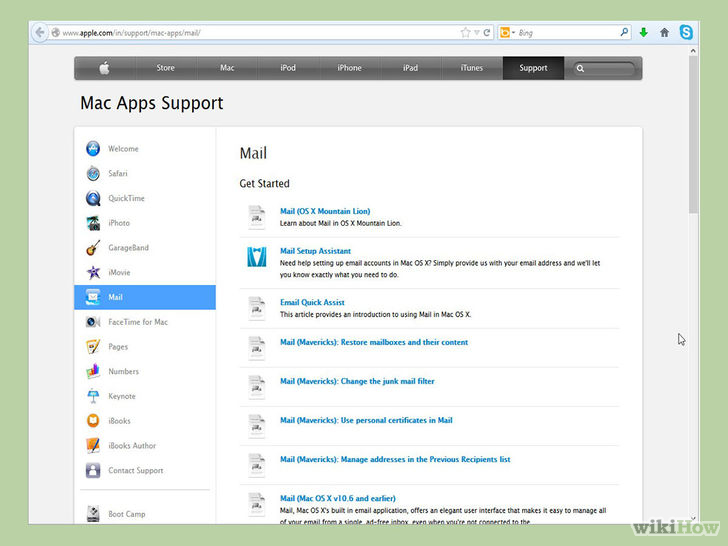Click the Safari compass icon
Screen dimensions: 728x546
coord(93,173)
